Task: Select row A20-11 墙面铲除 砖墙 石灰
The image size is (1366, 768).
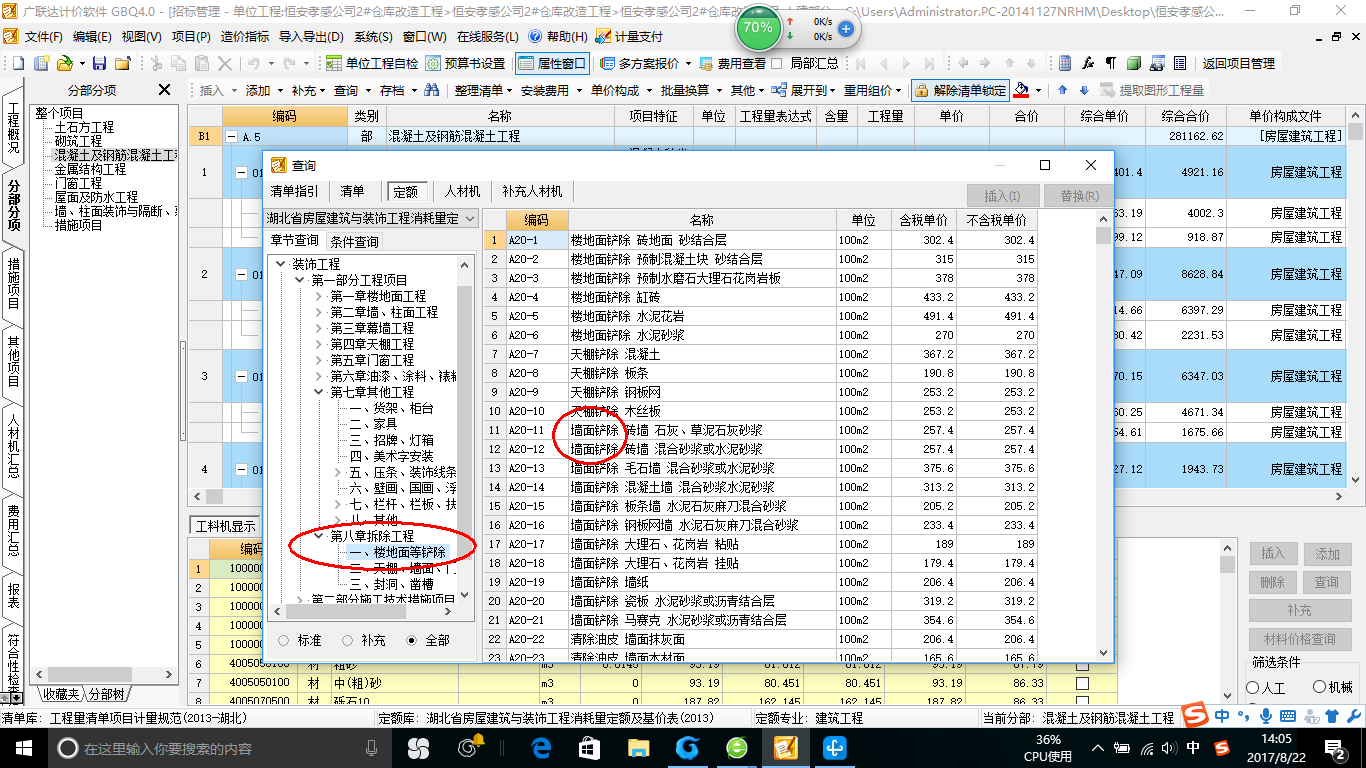Action: click(760, 430)
